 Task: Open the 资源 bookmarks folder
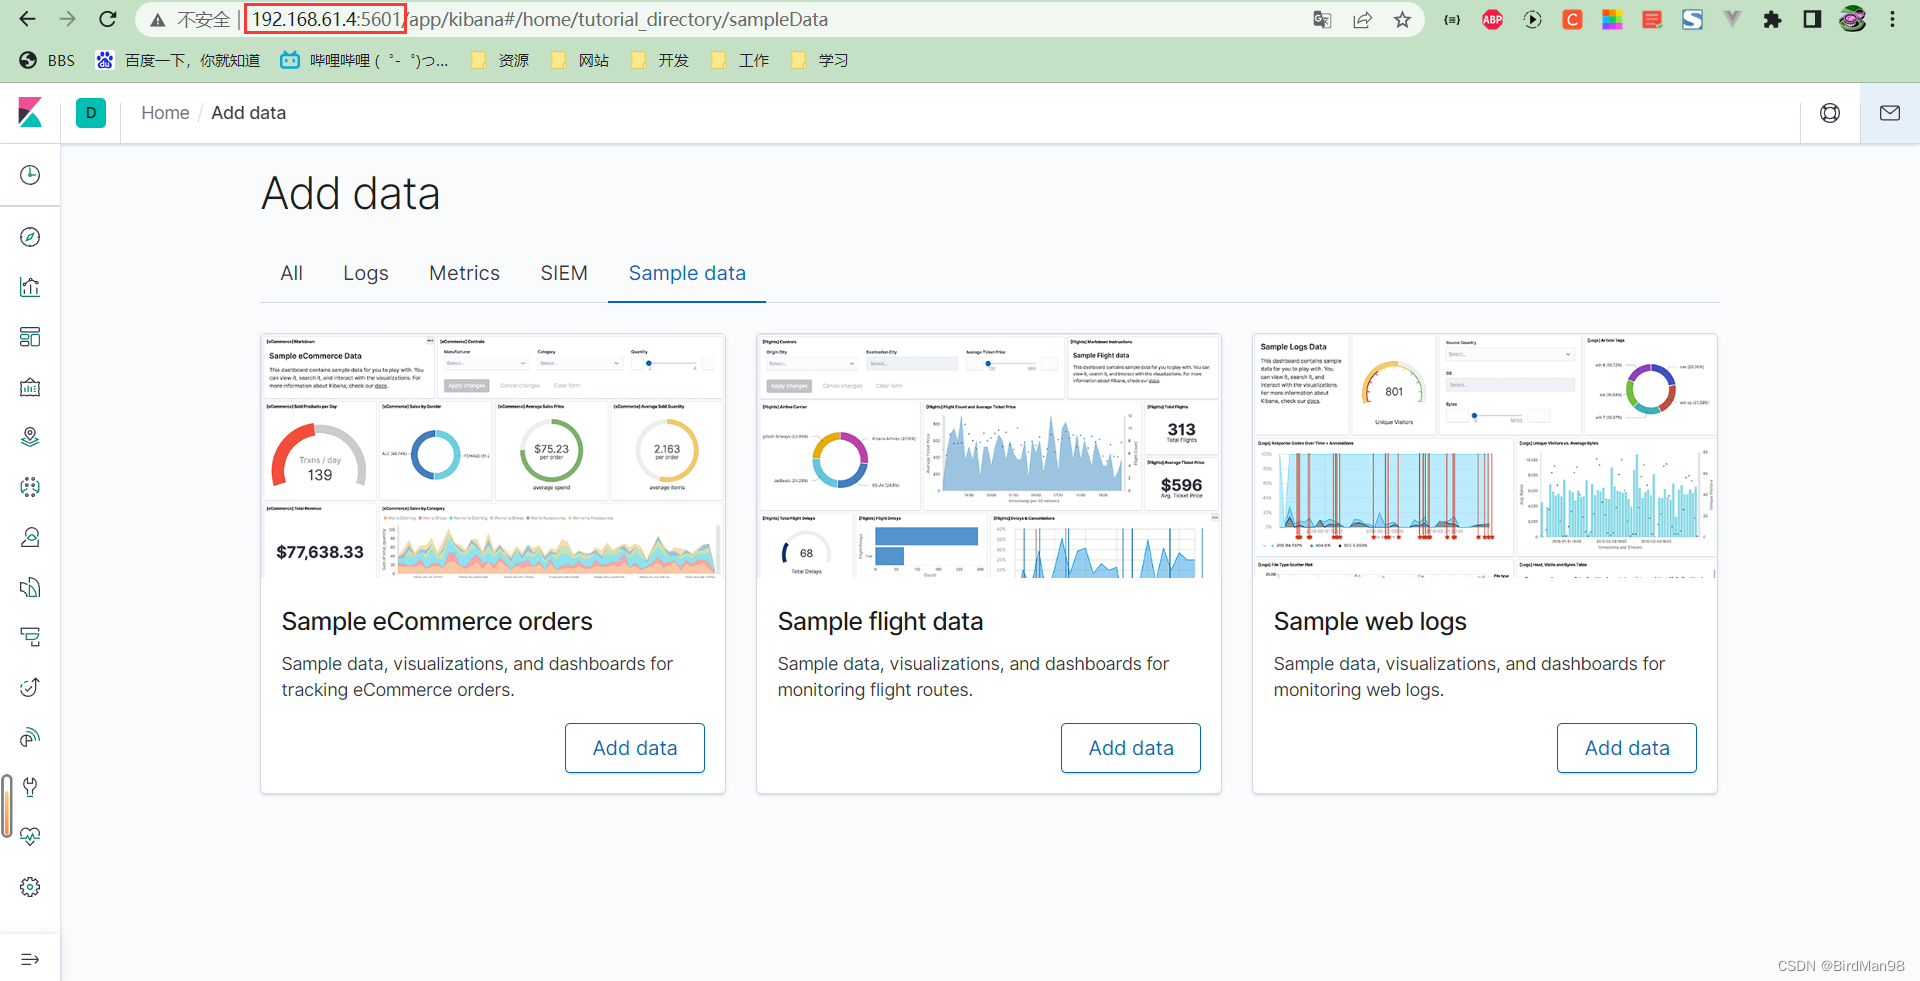[x=500, y=60]
